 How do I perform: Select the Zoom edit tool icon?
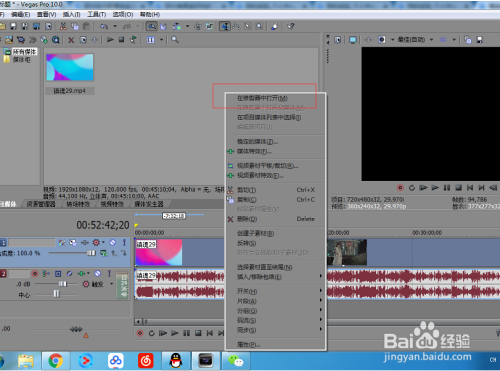point(259,26)
